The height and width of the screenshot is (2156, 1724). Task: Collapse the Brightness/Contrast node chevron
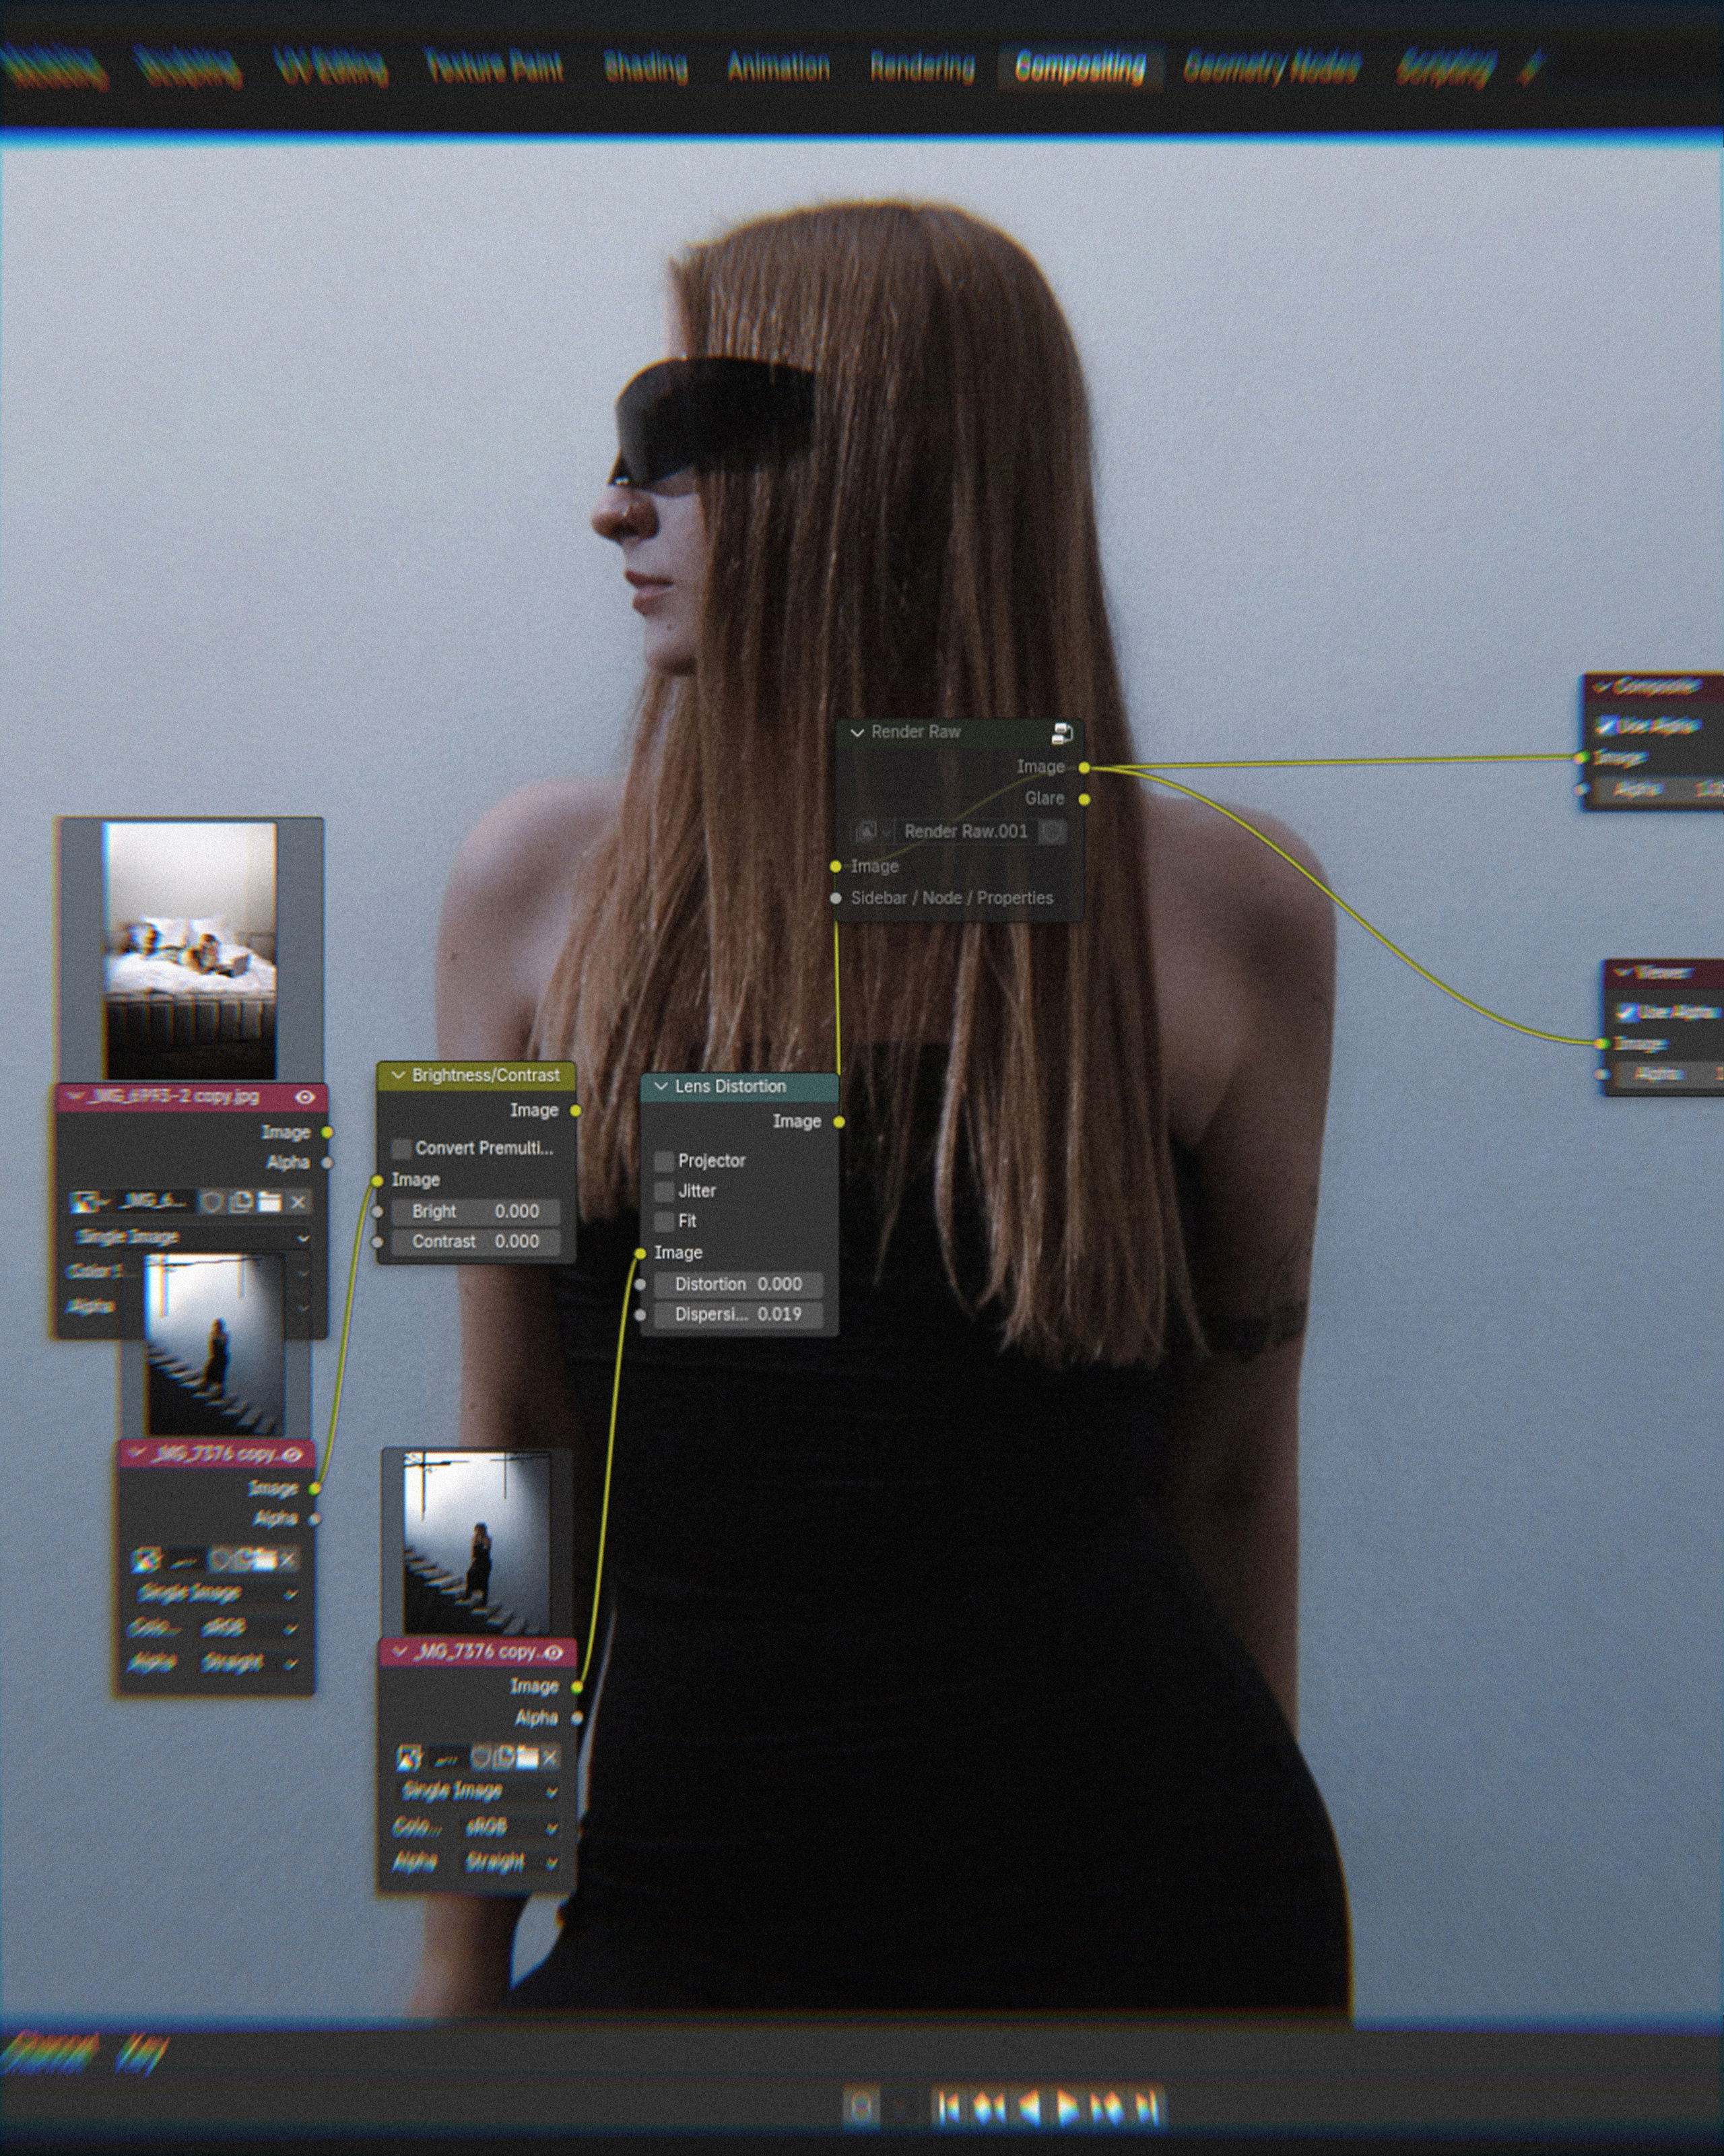pos(398,1075)
